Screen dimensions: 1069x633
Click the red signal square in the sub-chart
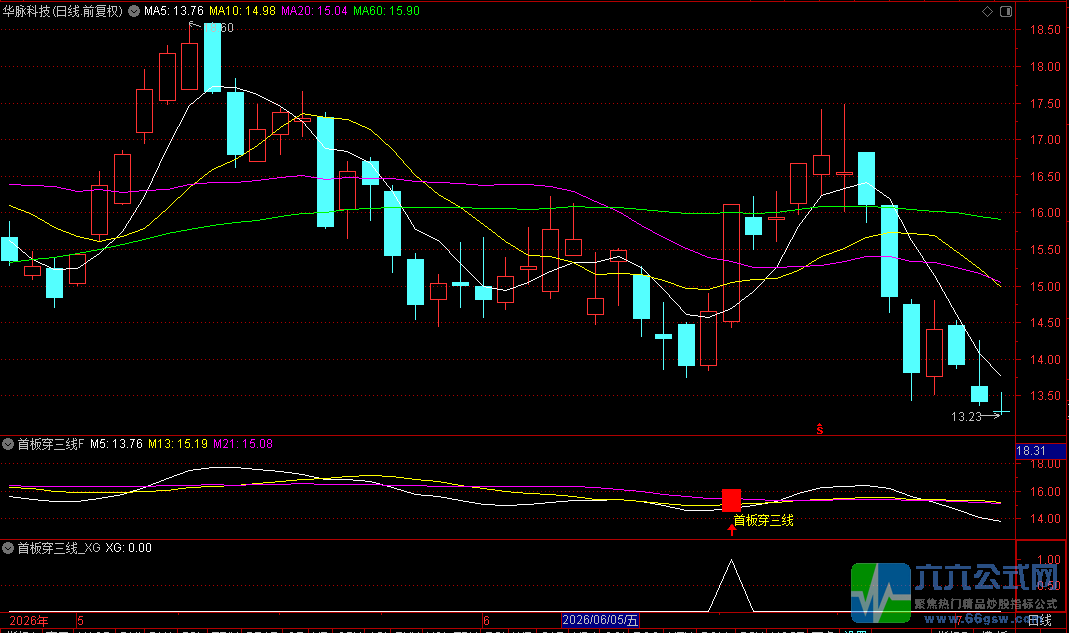(x=732, y=500)
